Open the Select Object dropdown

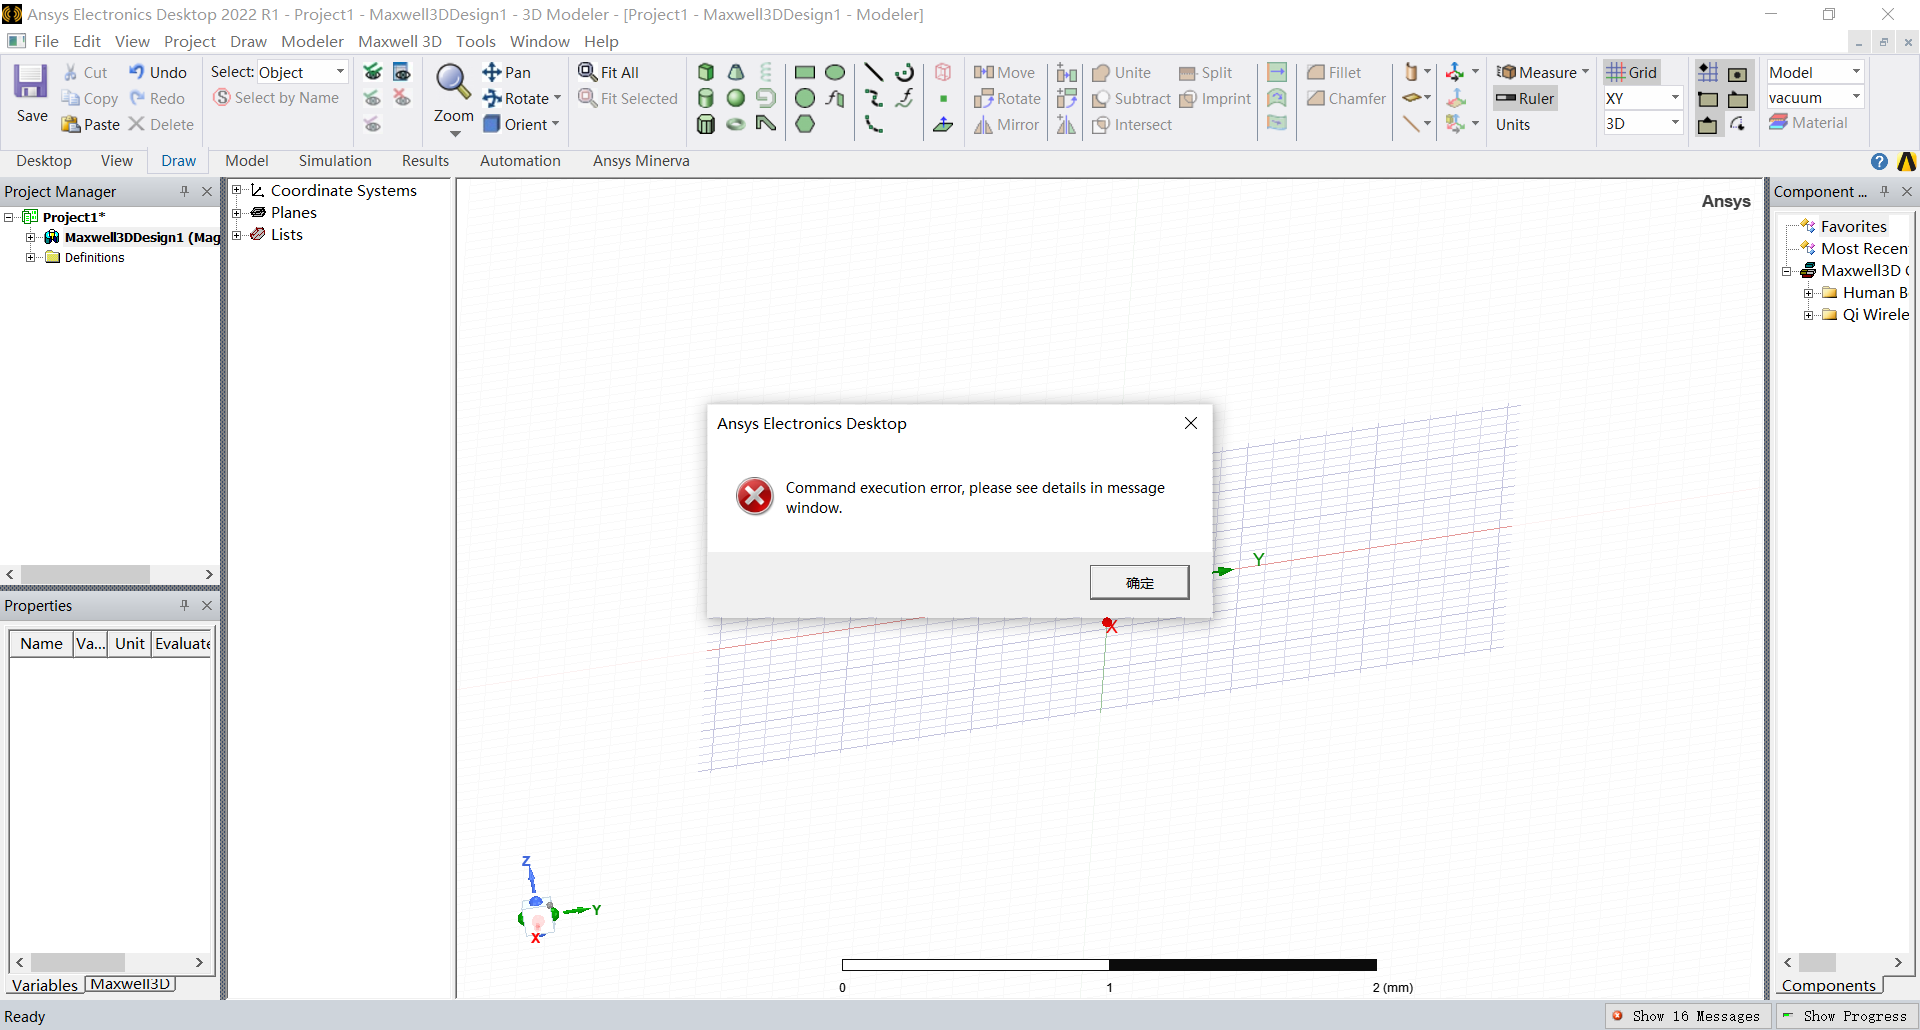339,72
